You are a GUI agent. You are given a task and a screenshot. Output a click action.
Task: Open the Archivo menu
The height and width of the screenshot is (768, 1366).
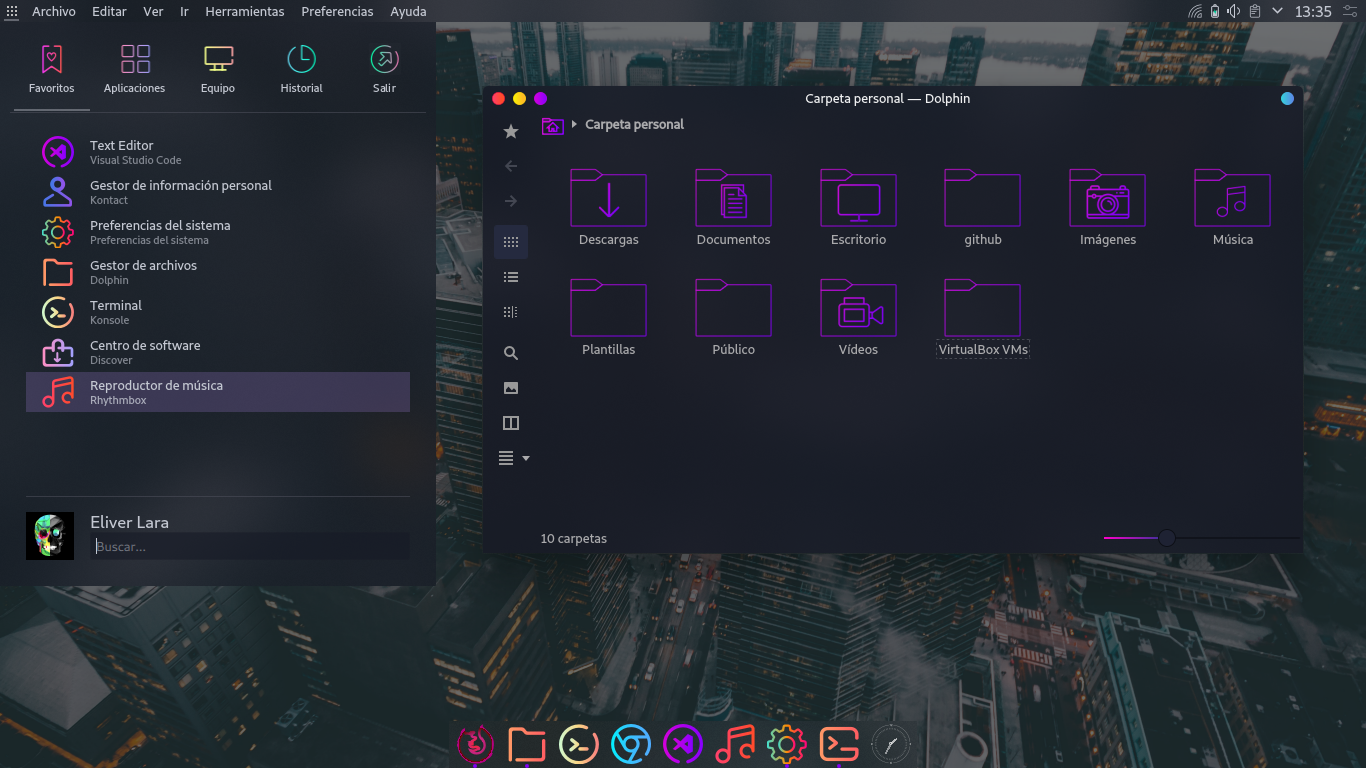(x=54, y=11)
